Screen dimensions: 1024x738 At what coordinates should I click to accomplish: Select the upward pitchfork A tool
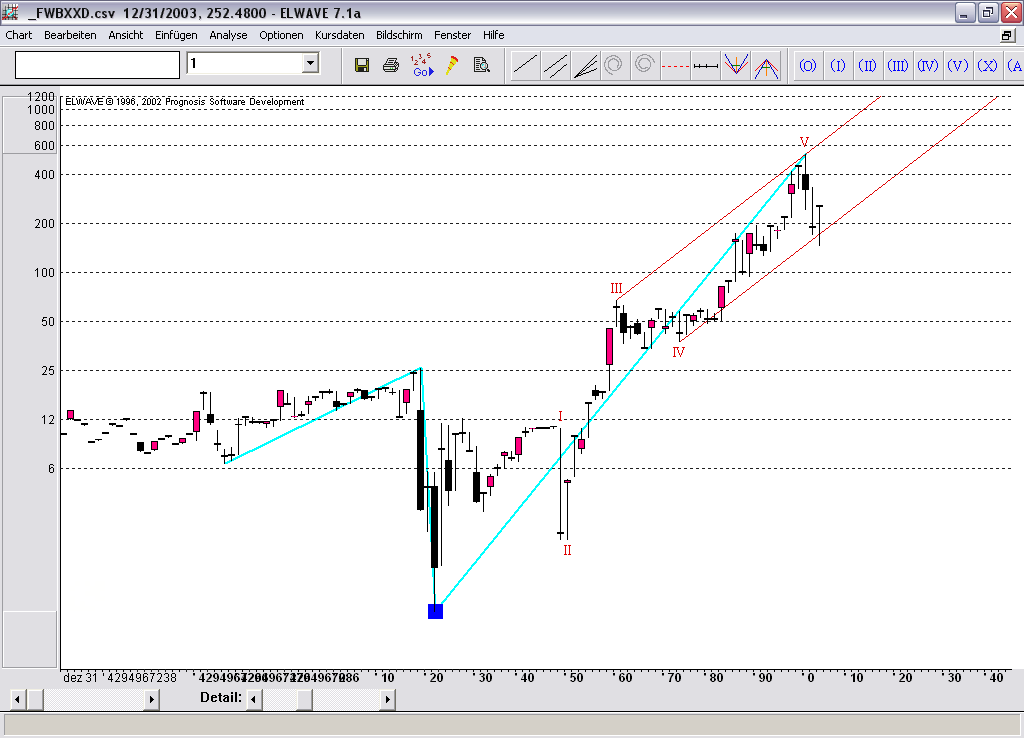(x=766, y=65)
